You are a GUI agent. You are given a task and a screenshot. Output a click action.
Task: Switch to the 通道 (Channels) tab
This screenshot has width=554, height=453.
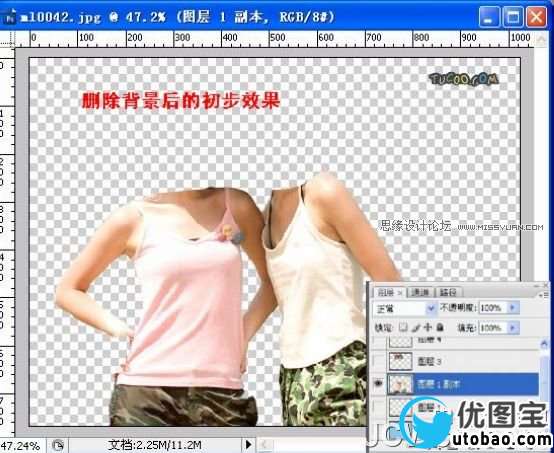pyautogui.click(x=420, y=292)
